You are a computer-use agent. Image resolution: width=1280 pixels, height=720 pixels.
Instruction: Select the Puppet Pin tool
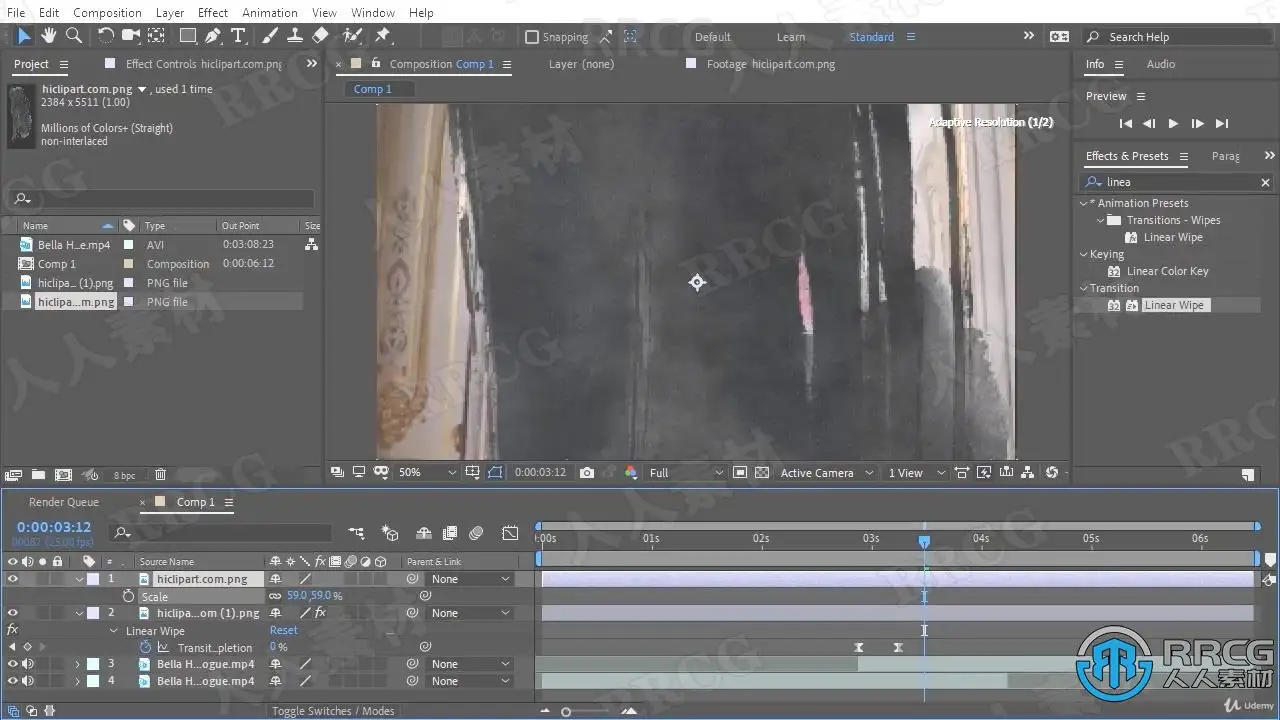382,36
